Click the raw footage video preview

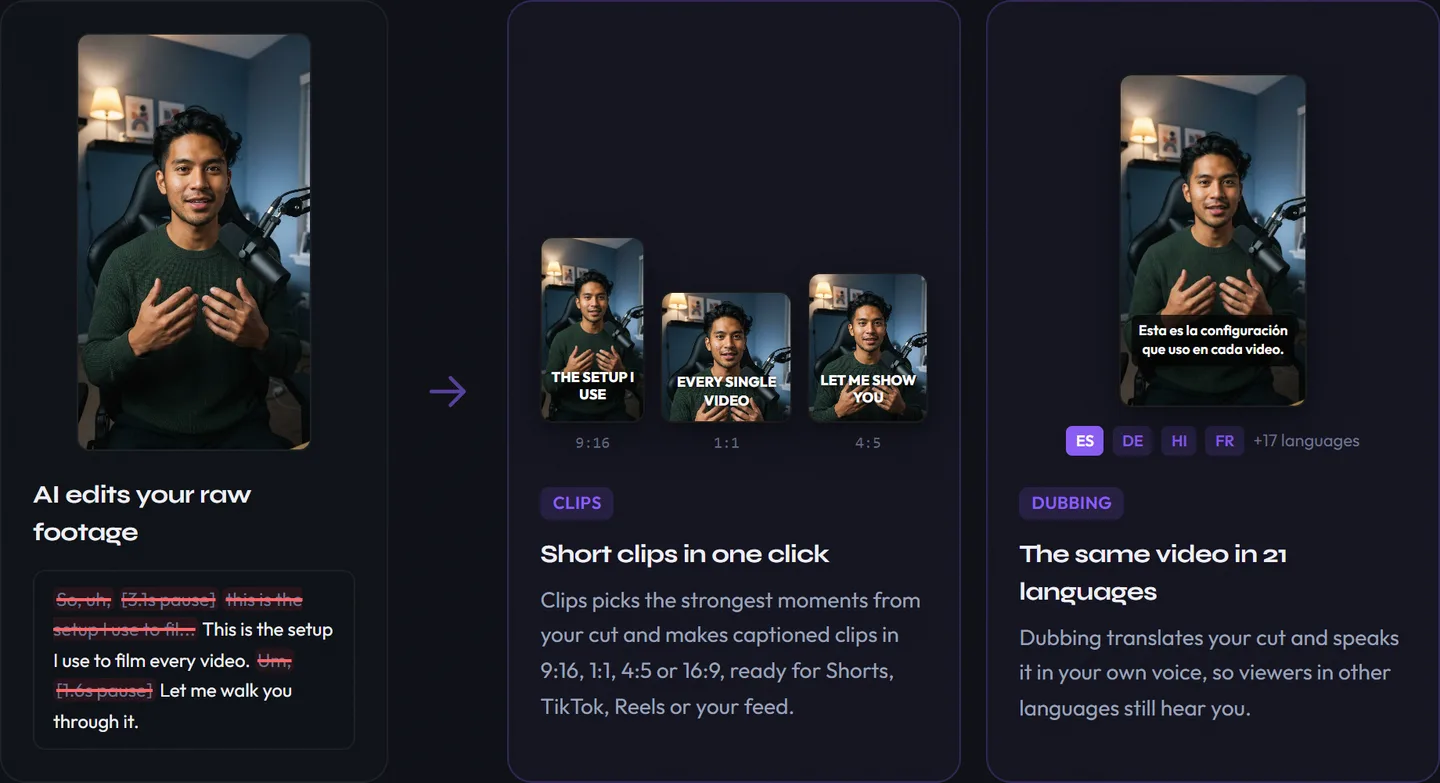[194, 242]
